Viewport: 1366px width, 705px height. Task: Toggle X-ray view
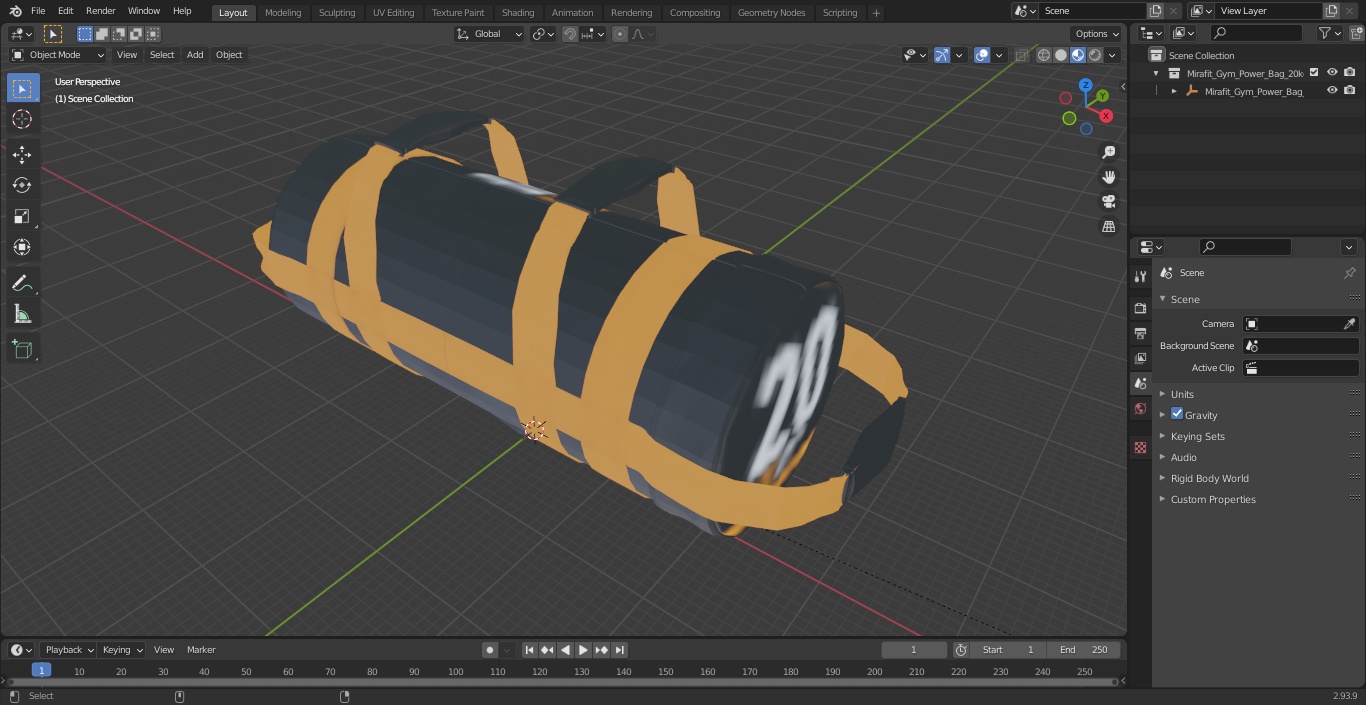(1021, 55)
